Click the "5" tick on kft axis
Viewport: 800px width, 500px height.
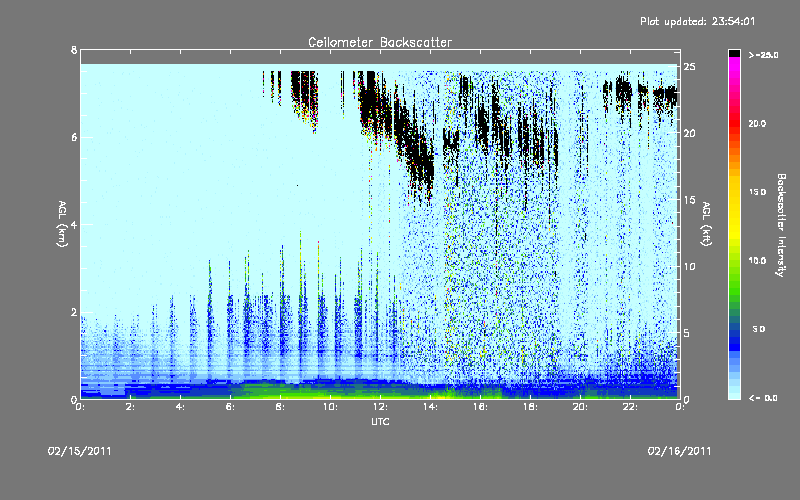tap(687, 333)
